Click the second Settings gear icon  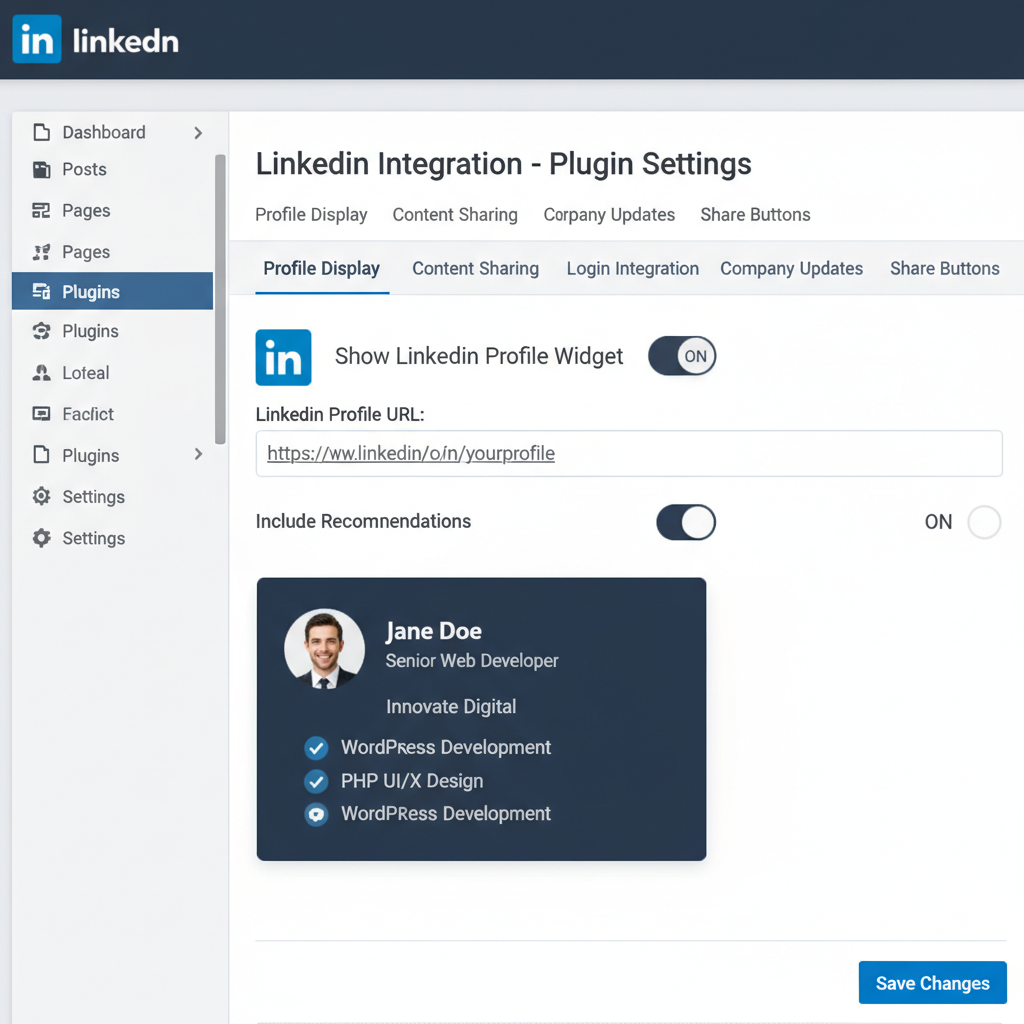point(41,538)
